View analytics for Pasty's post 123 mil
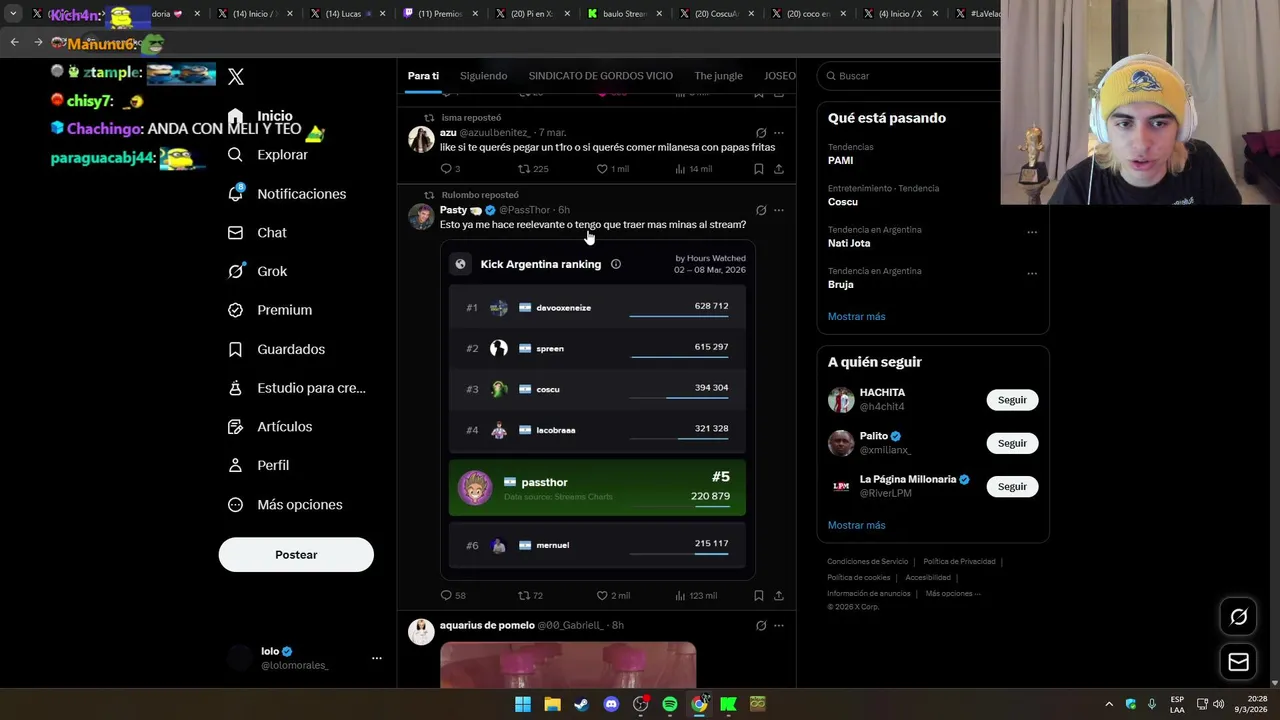 click(x=696, y=596)
